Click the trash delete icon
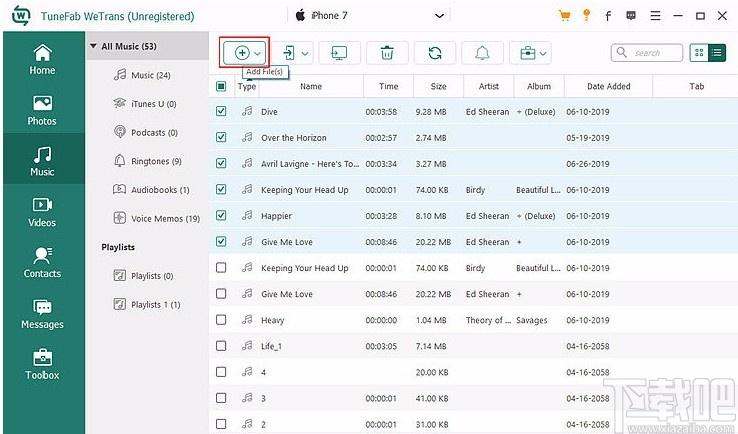Image resolution: width=738 pixels, height=434 pixels. click(x=387, y=53)
